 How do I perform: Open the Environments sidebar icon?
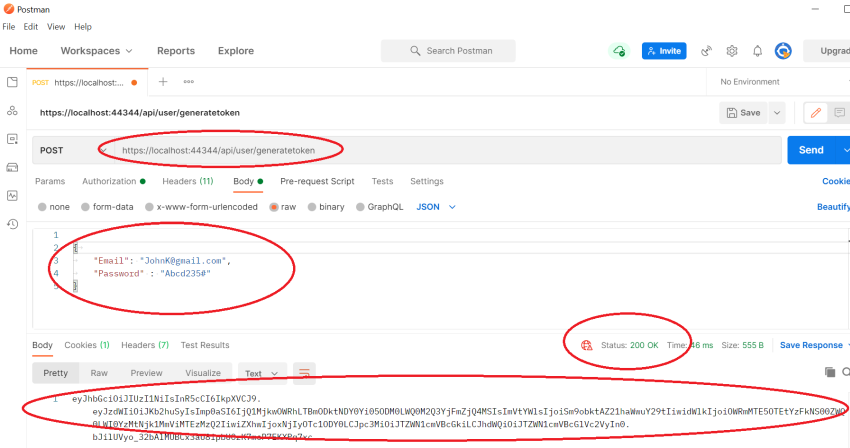click(x=12, y=139)
